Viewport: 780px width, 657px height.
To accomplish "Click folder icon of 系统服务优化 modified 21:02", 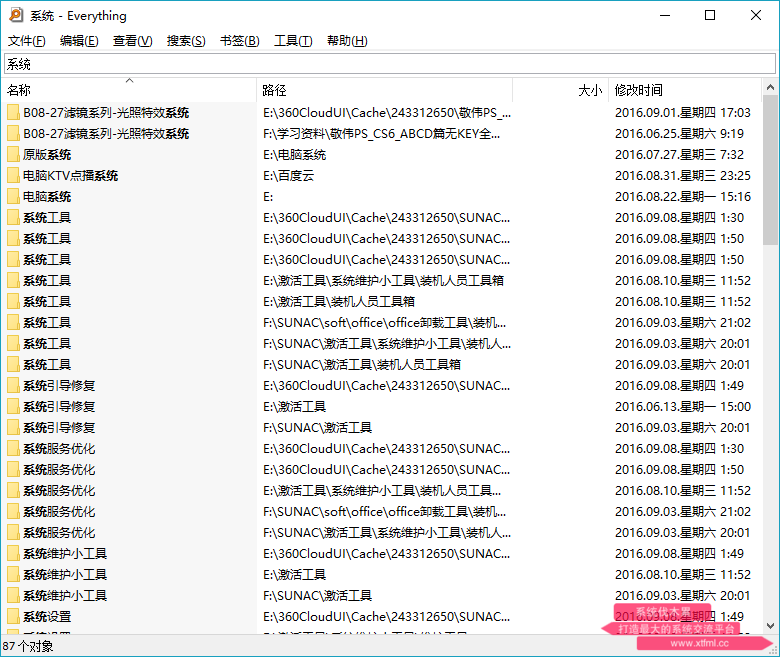I will (x=13, y=511).
